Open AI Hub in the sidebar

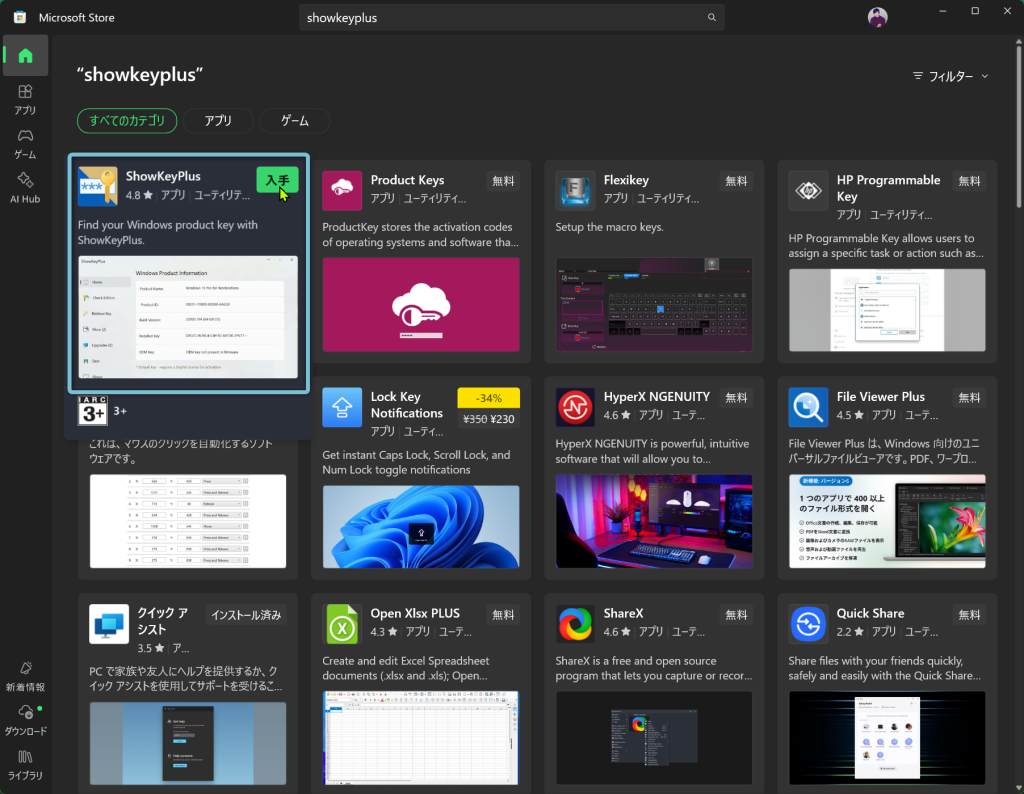pos(25,189)
